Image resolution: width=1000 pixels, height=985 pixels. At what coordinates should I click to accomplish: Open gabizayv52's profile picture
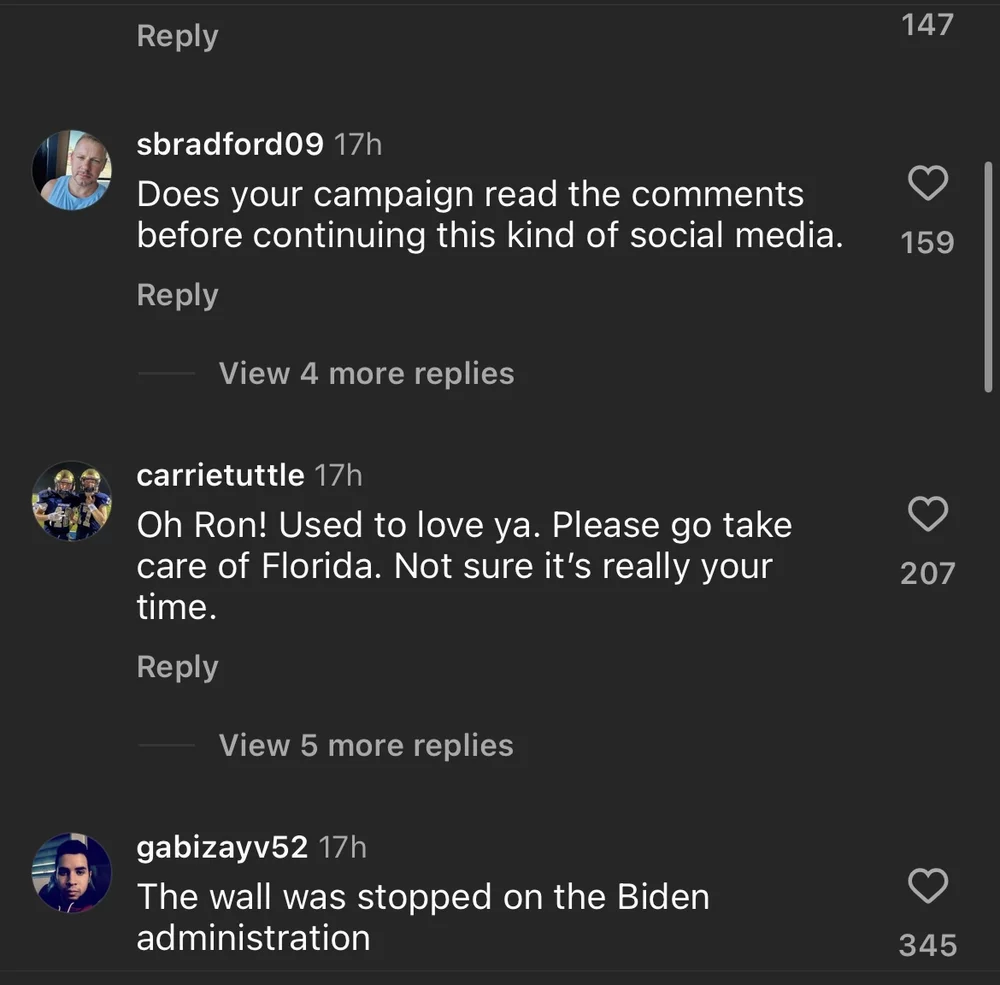[x=72, y=872]
